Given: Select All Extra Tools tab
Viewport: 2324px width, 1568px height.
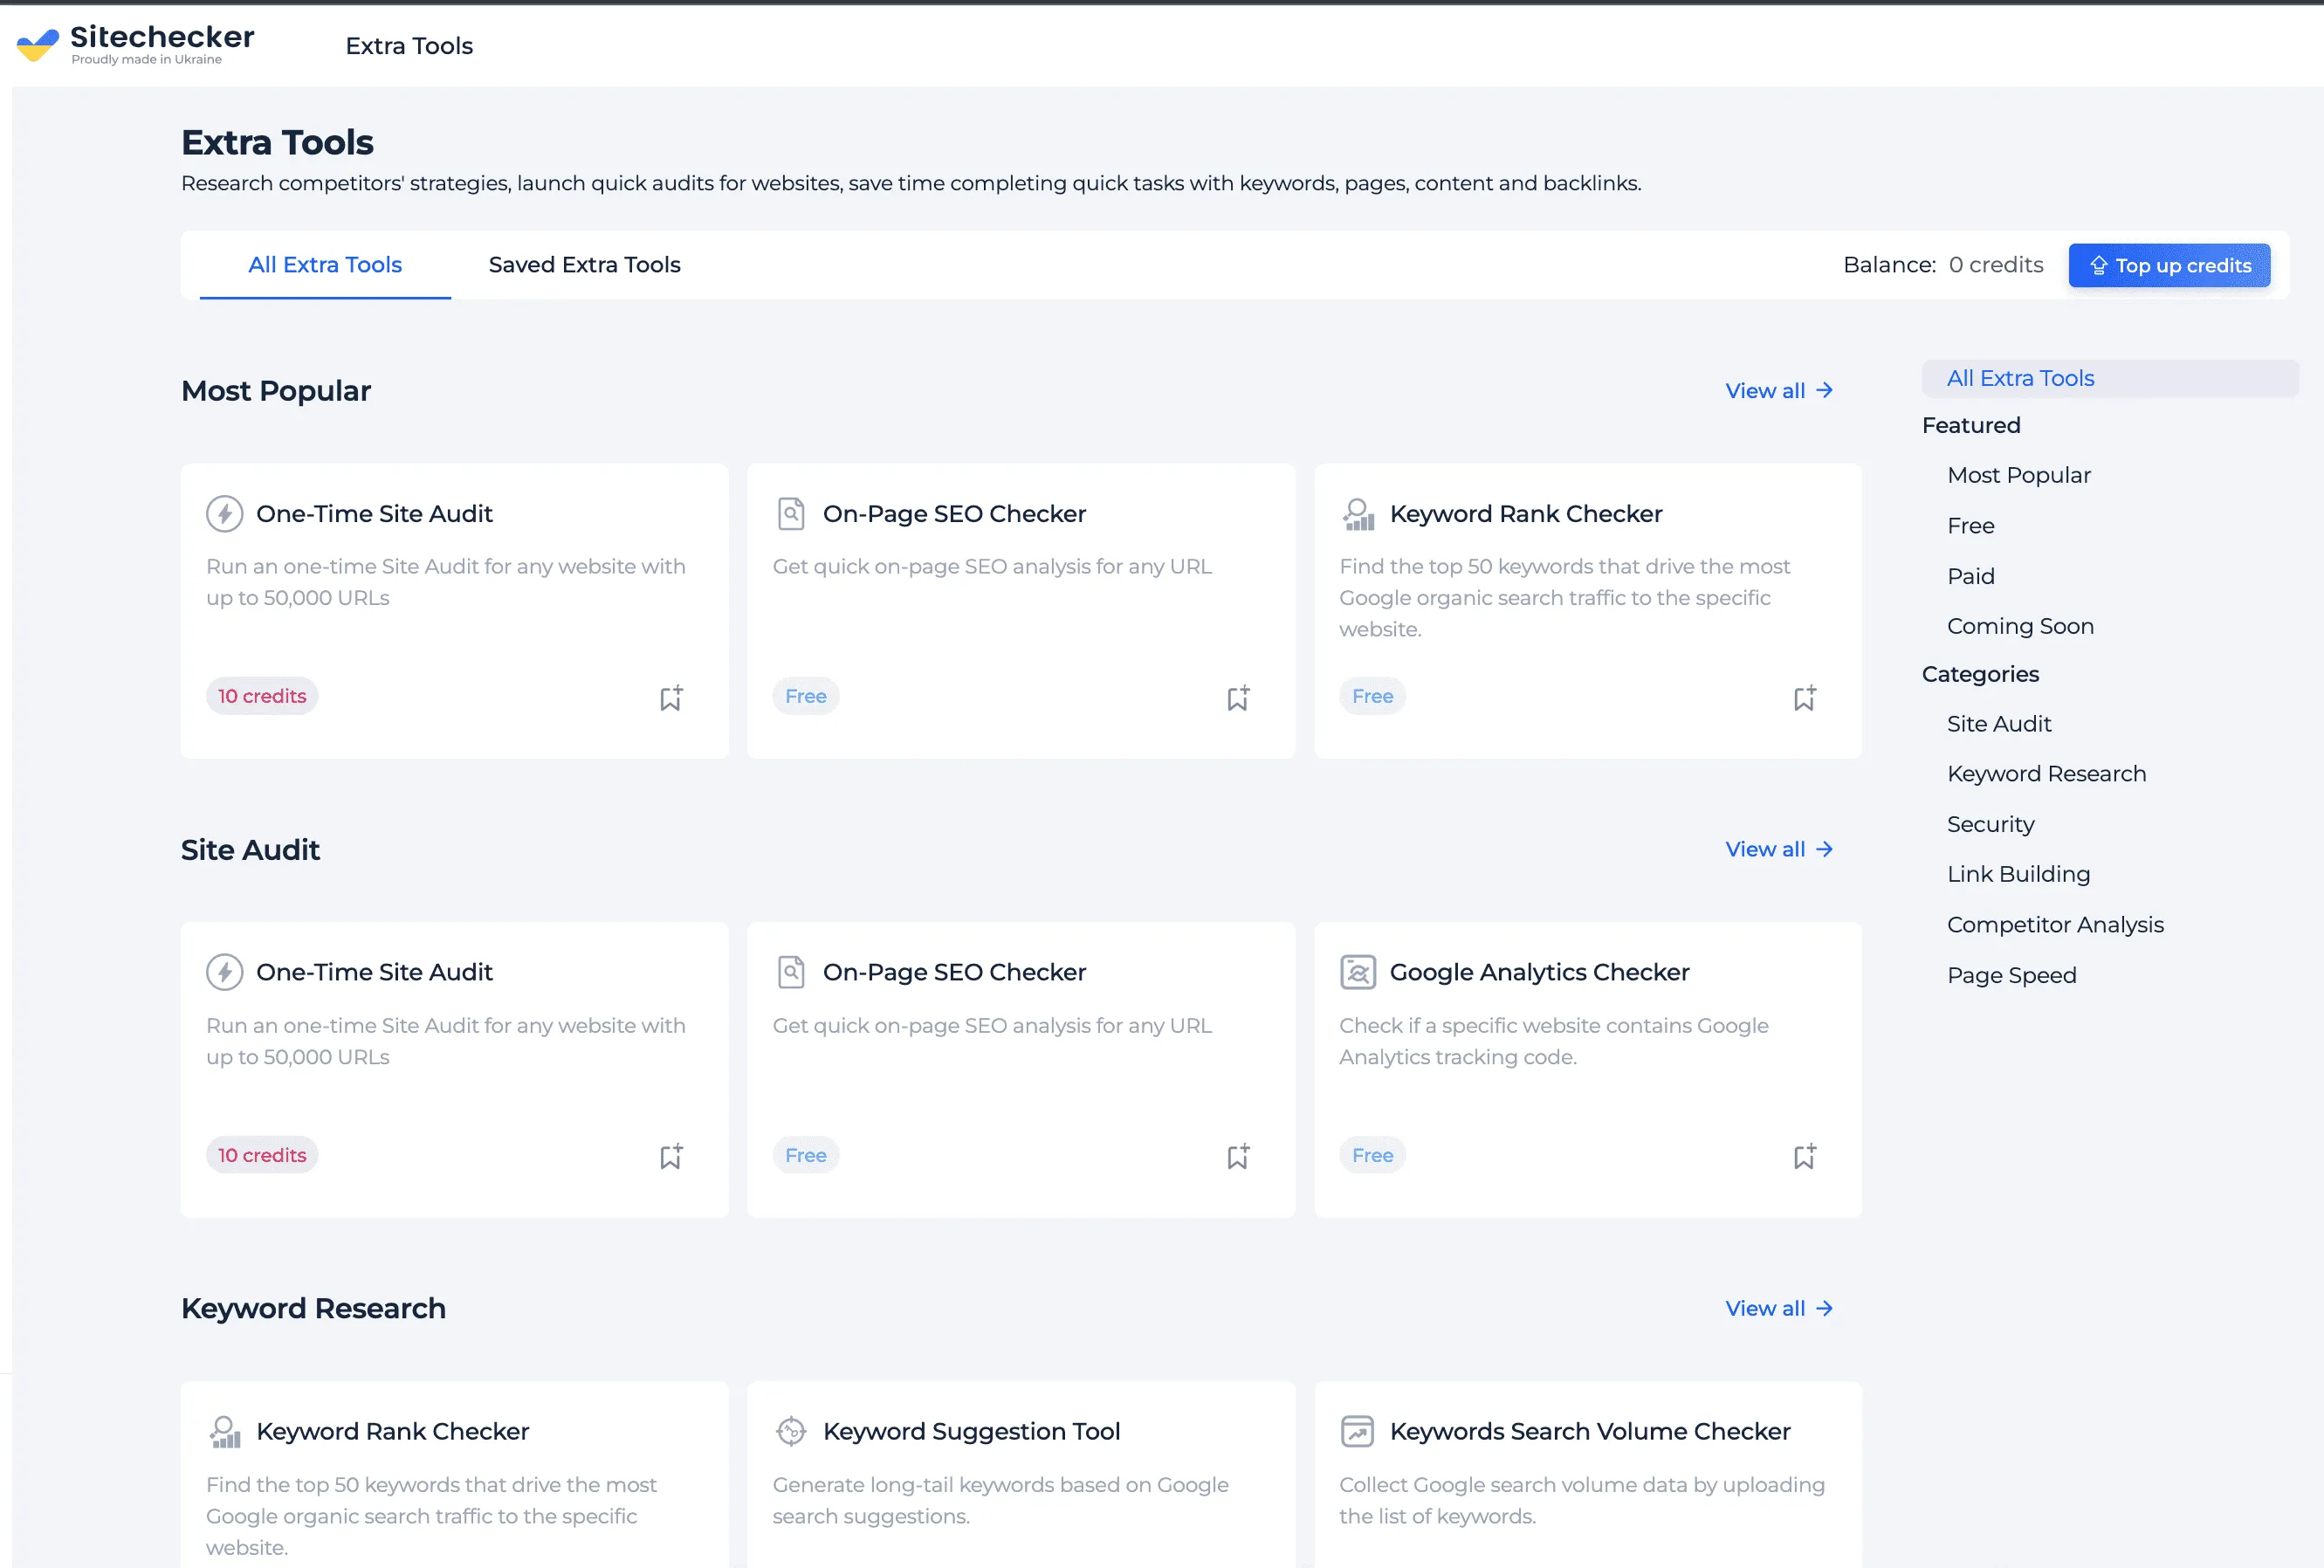Looking at the screenshot, I should point(325,265).
